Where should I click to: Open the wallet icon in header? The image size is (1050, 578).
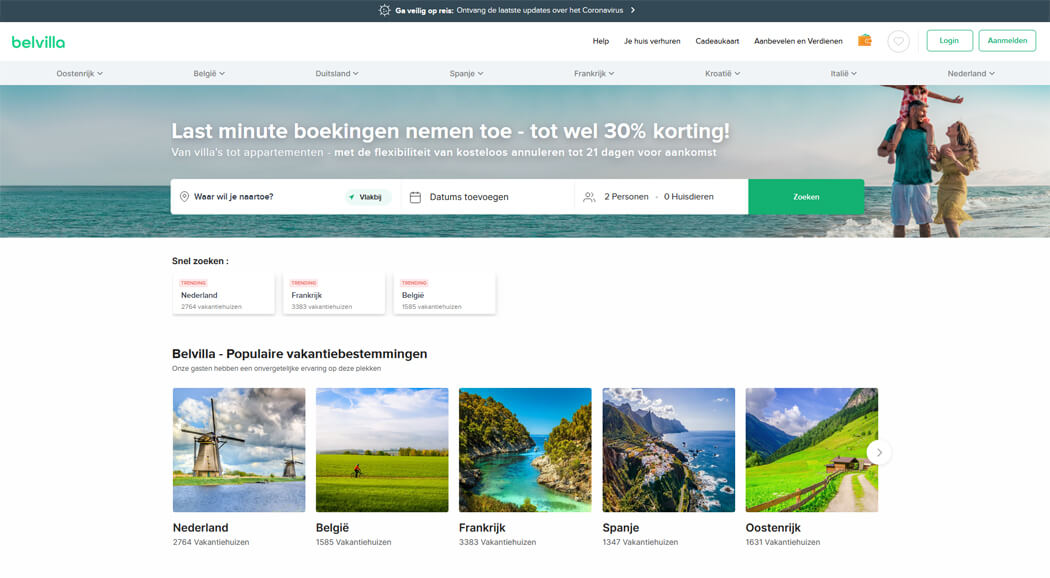pos(865,40)
